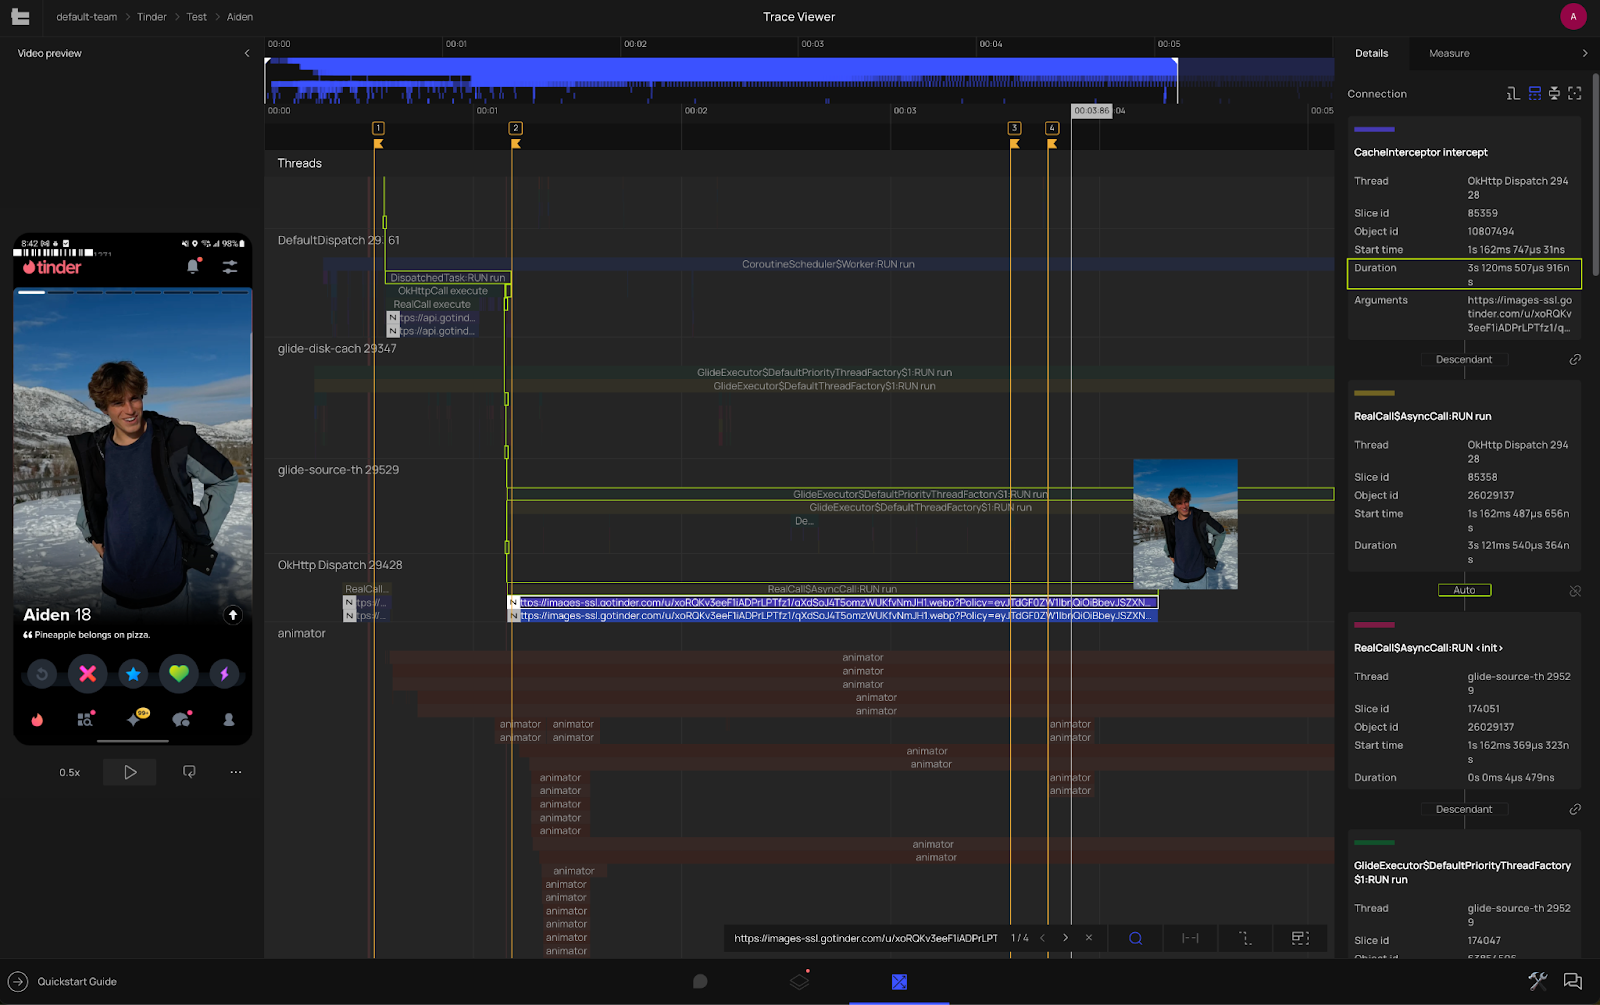The height and width of the screenshot is (1005, 1600).
Task: Click the Auto connection button
Action: (1464, 590)
